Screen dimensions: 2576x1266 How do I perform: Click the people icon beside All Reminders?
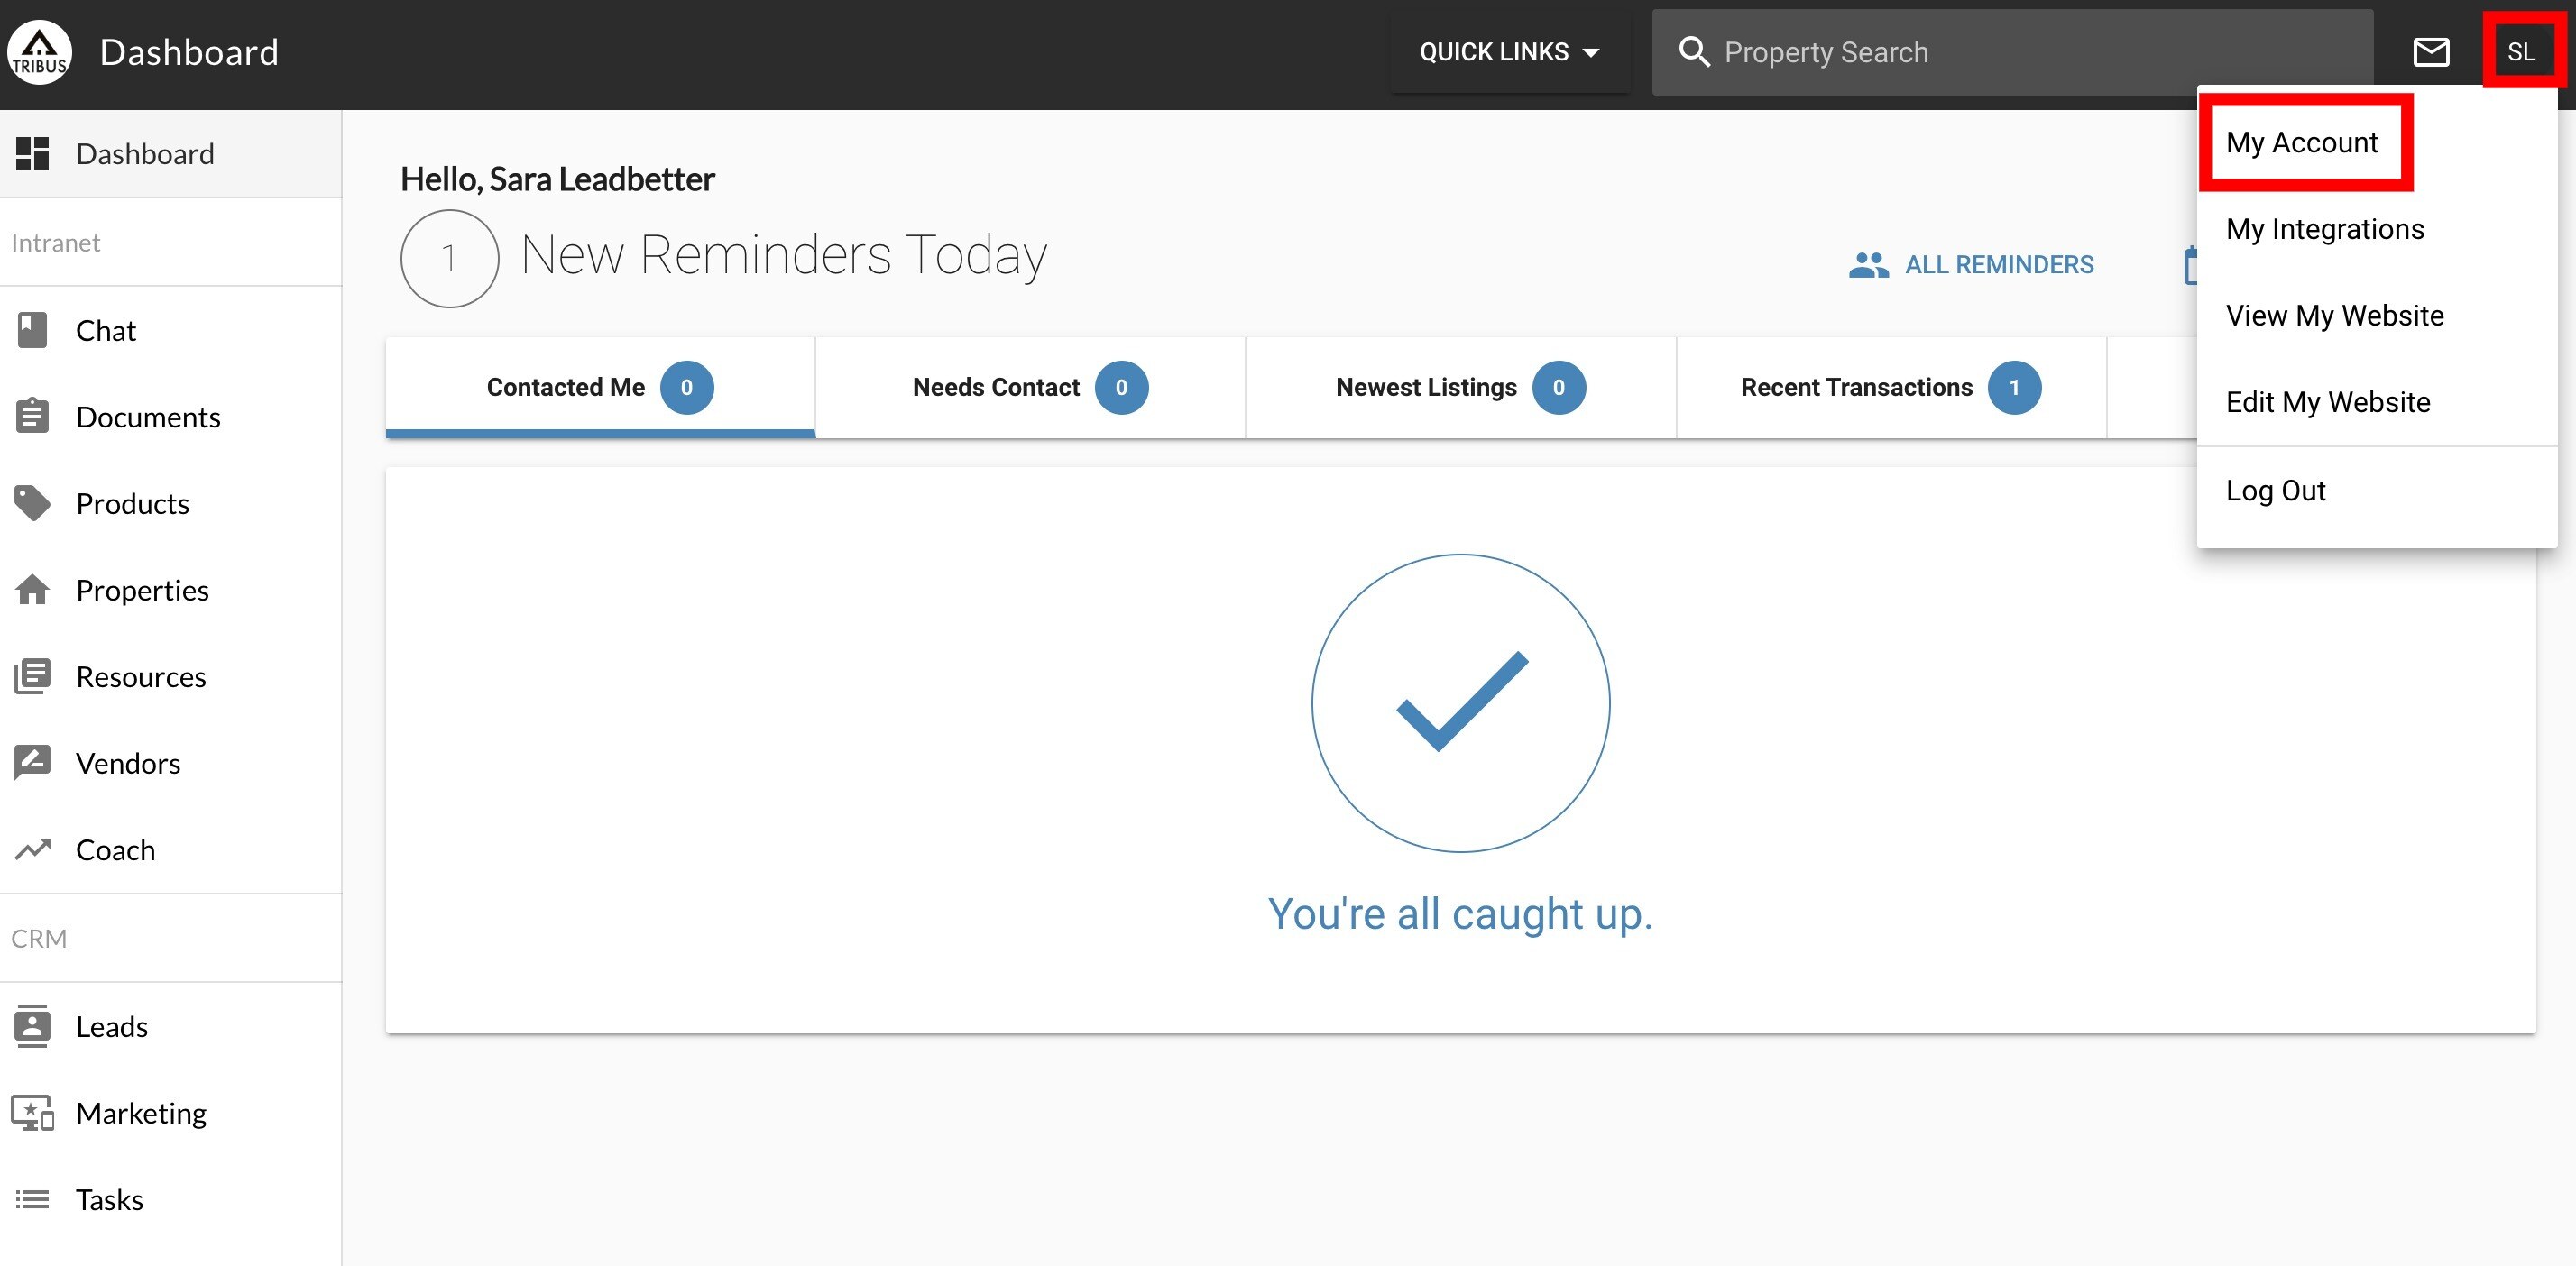(1868, 264)
